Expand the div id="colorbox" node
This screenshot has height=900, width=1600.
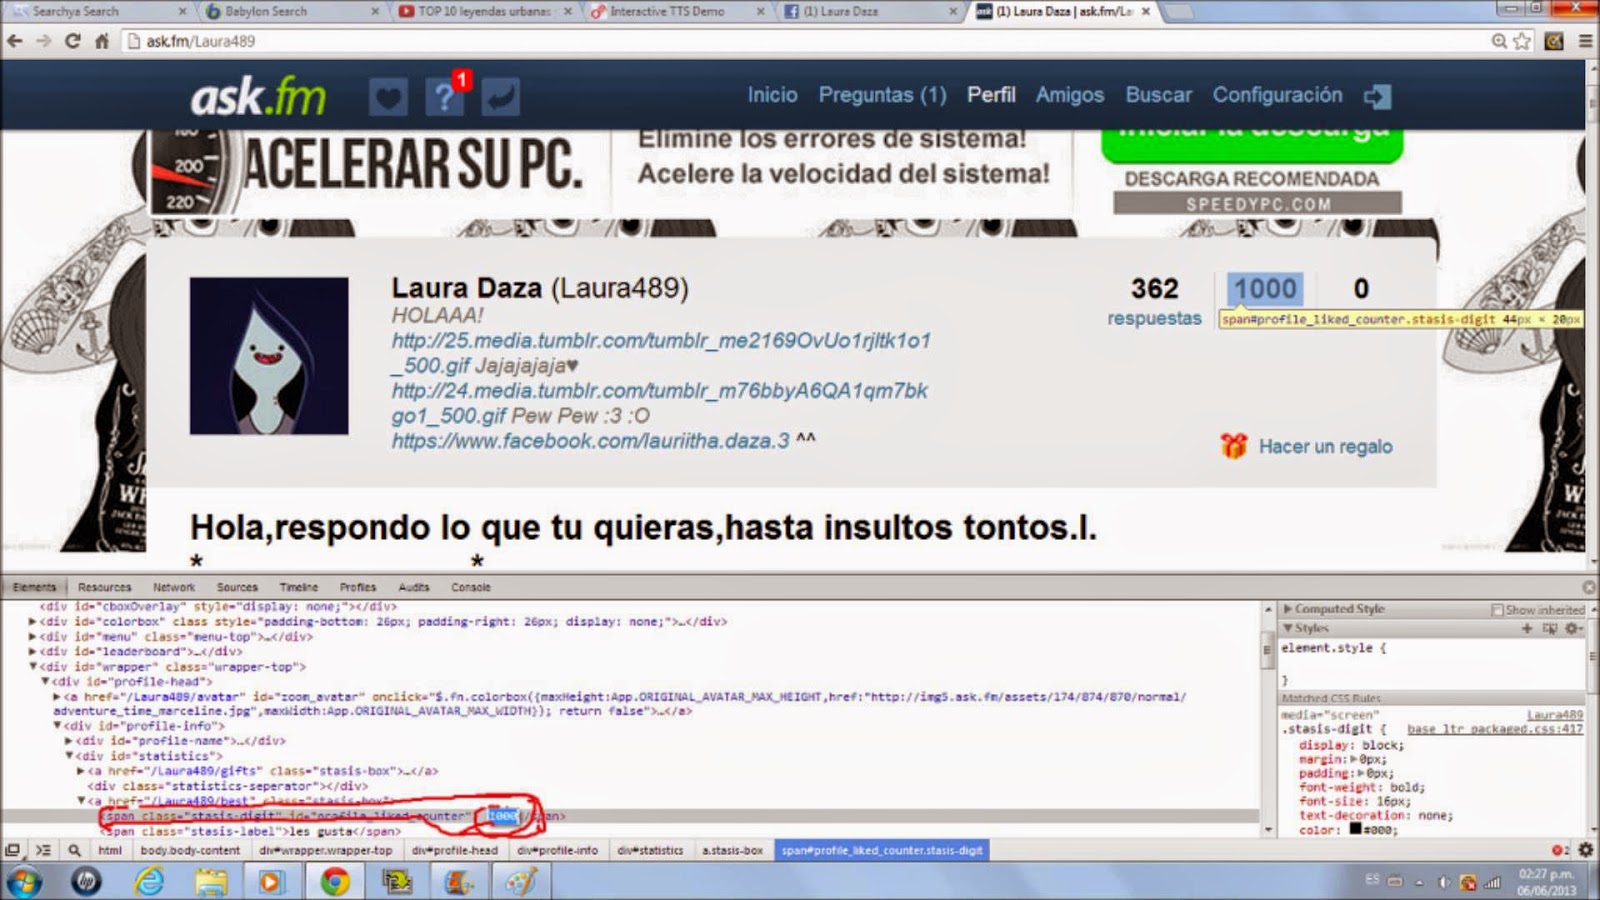coord(33,621)
